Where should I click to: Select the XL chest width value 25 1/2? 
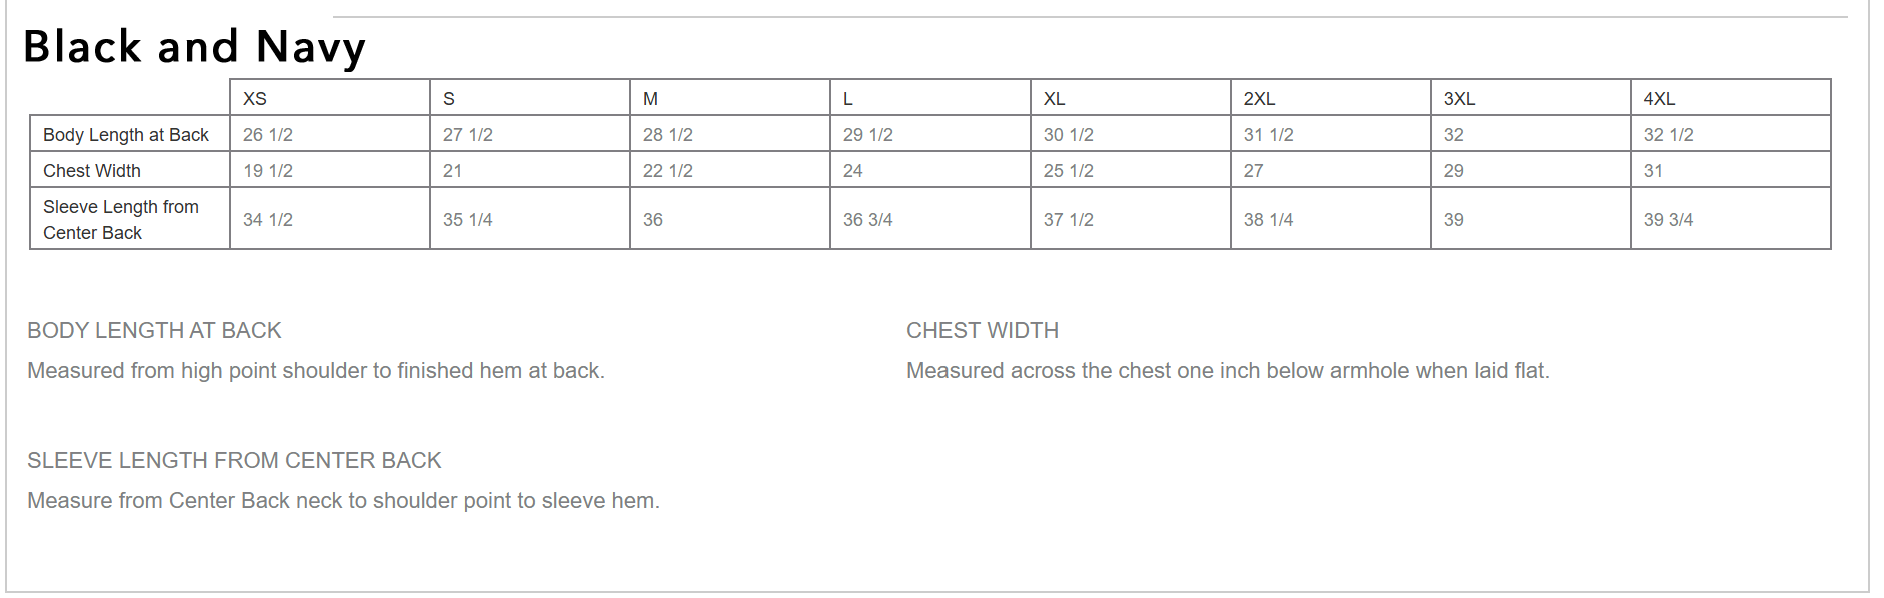(1068, 171)
